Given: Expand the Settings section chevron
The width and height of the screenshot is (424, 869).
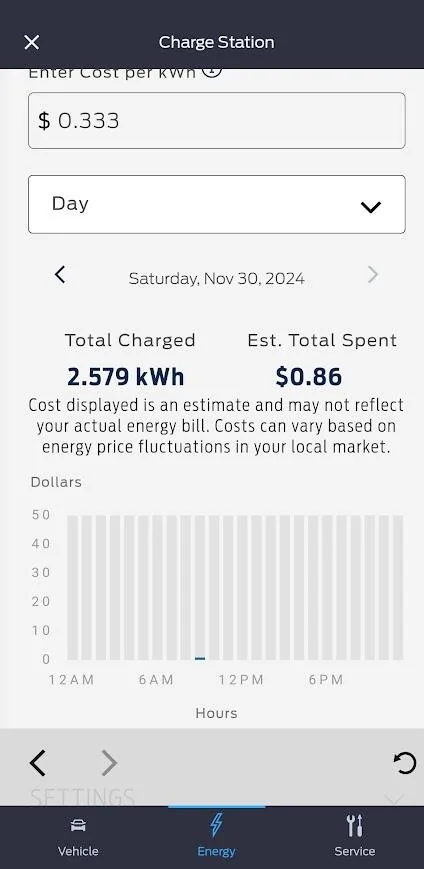Looking at the screenshot, I should [x=394, y=799].
